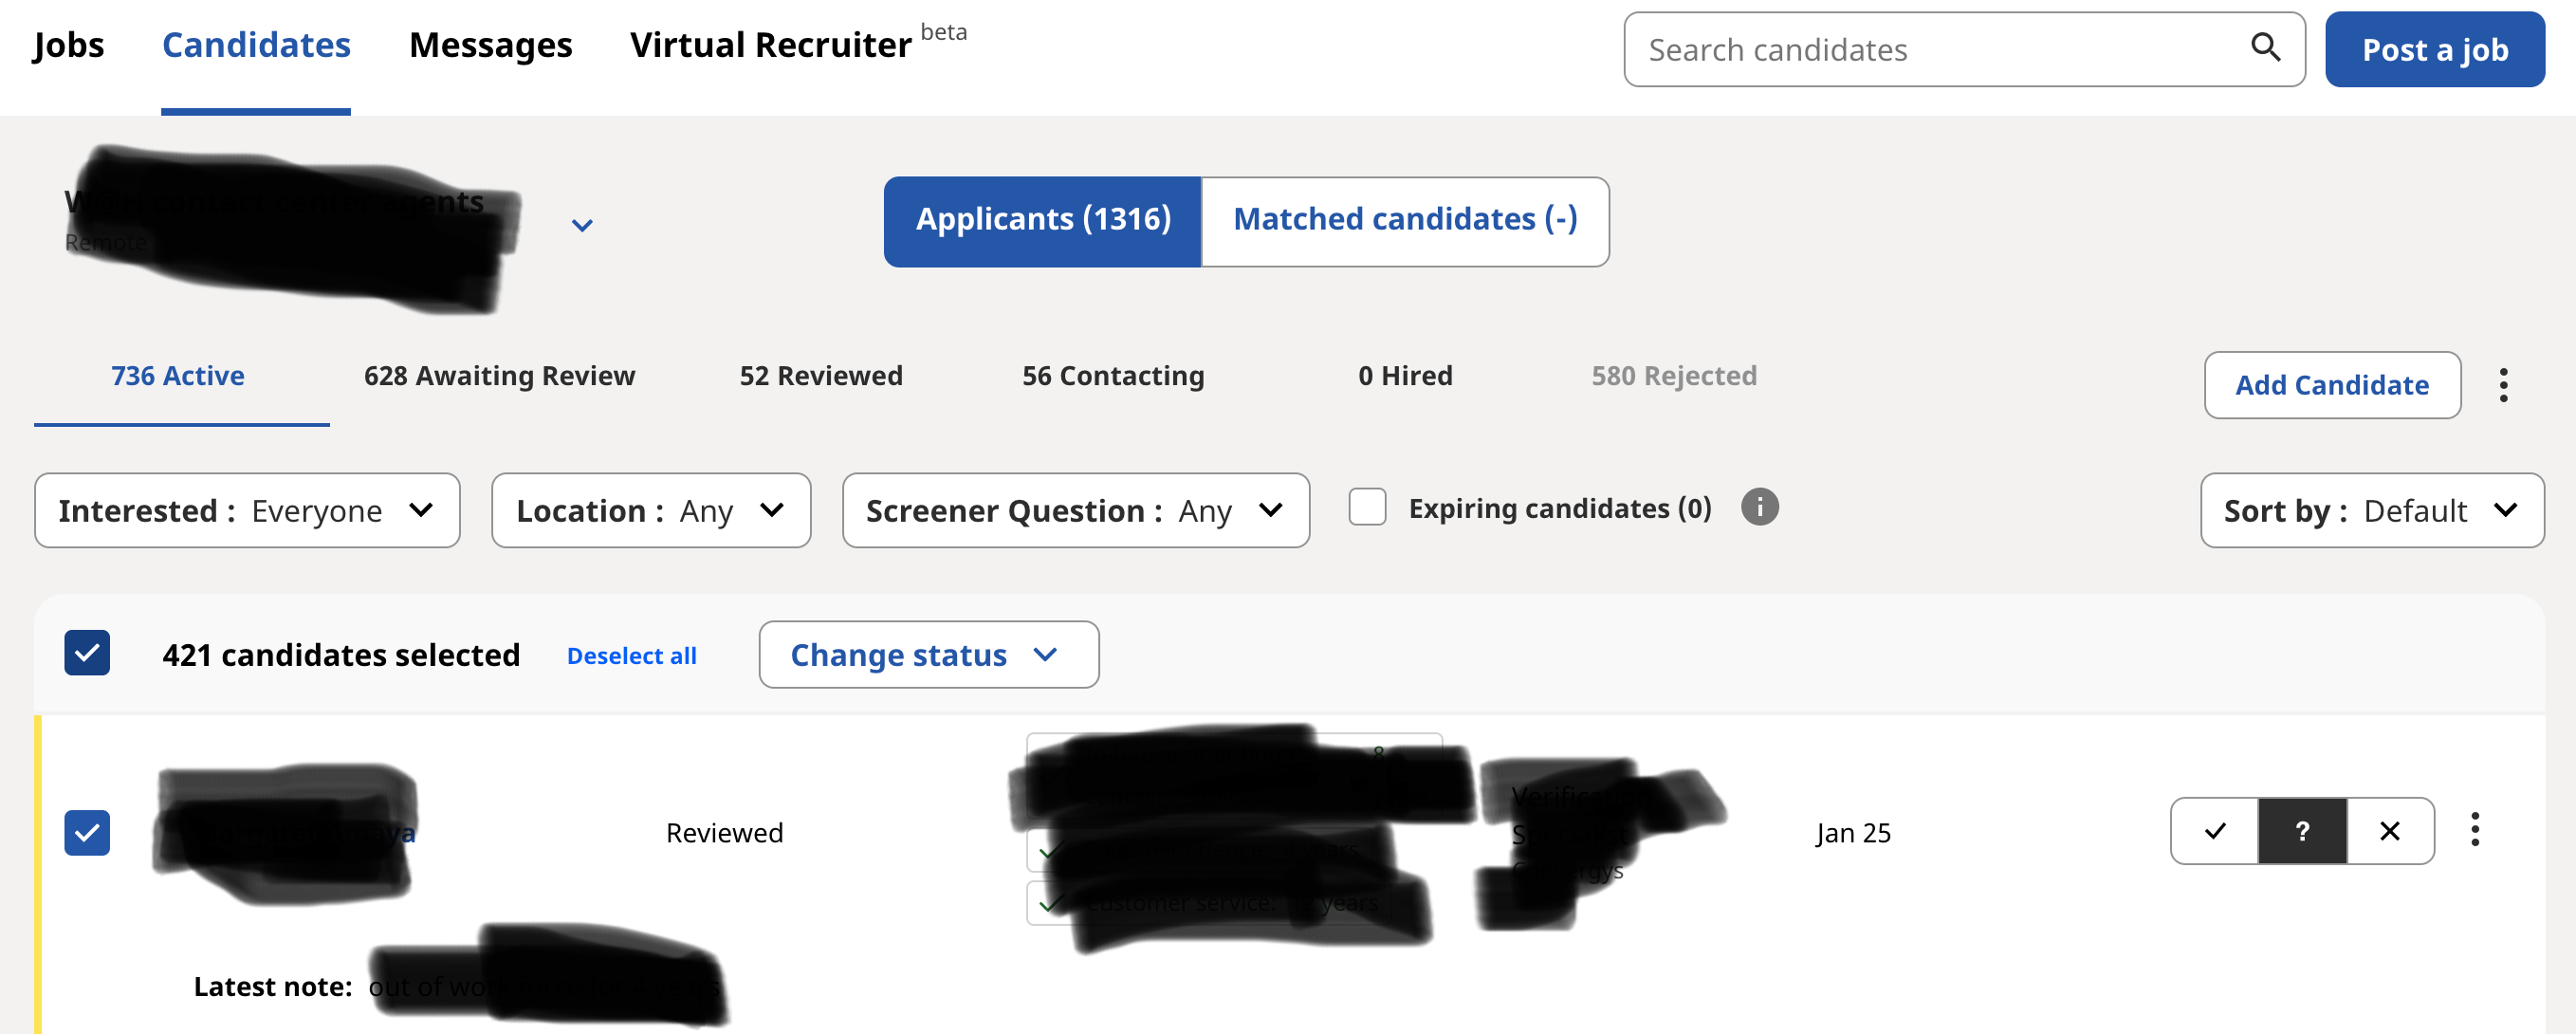Open three-dot menu beside Add Candidate

[2503, 385]
